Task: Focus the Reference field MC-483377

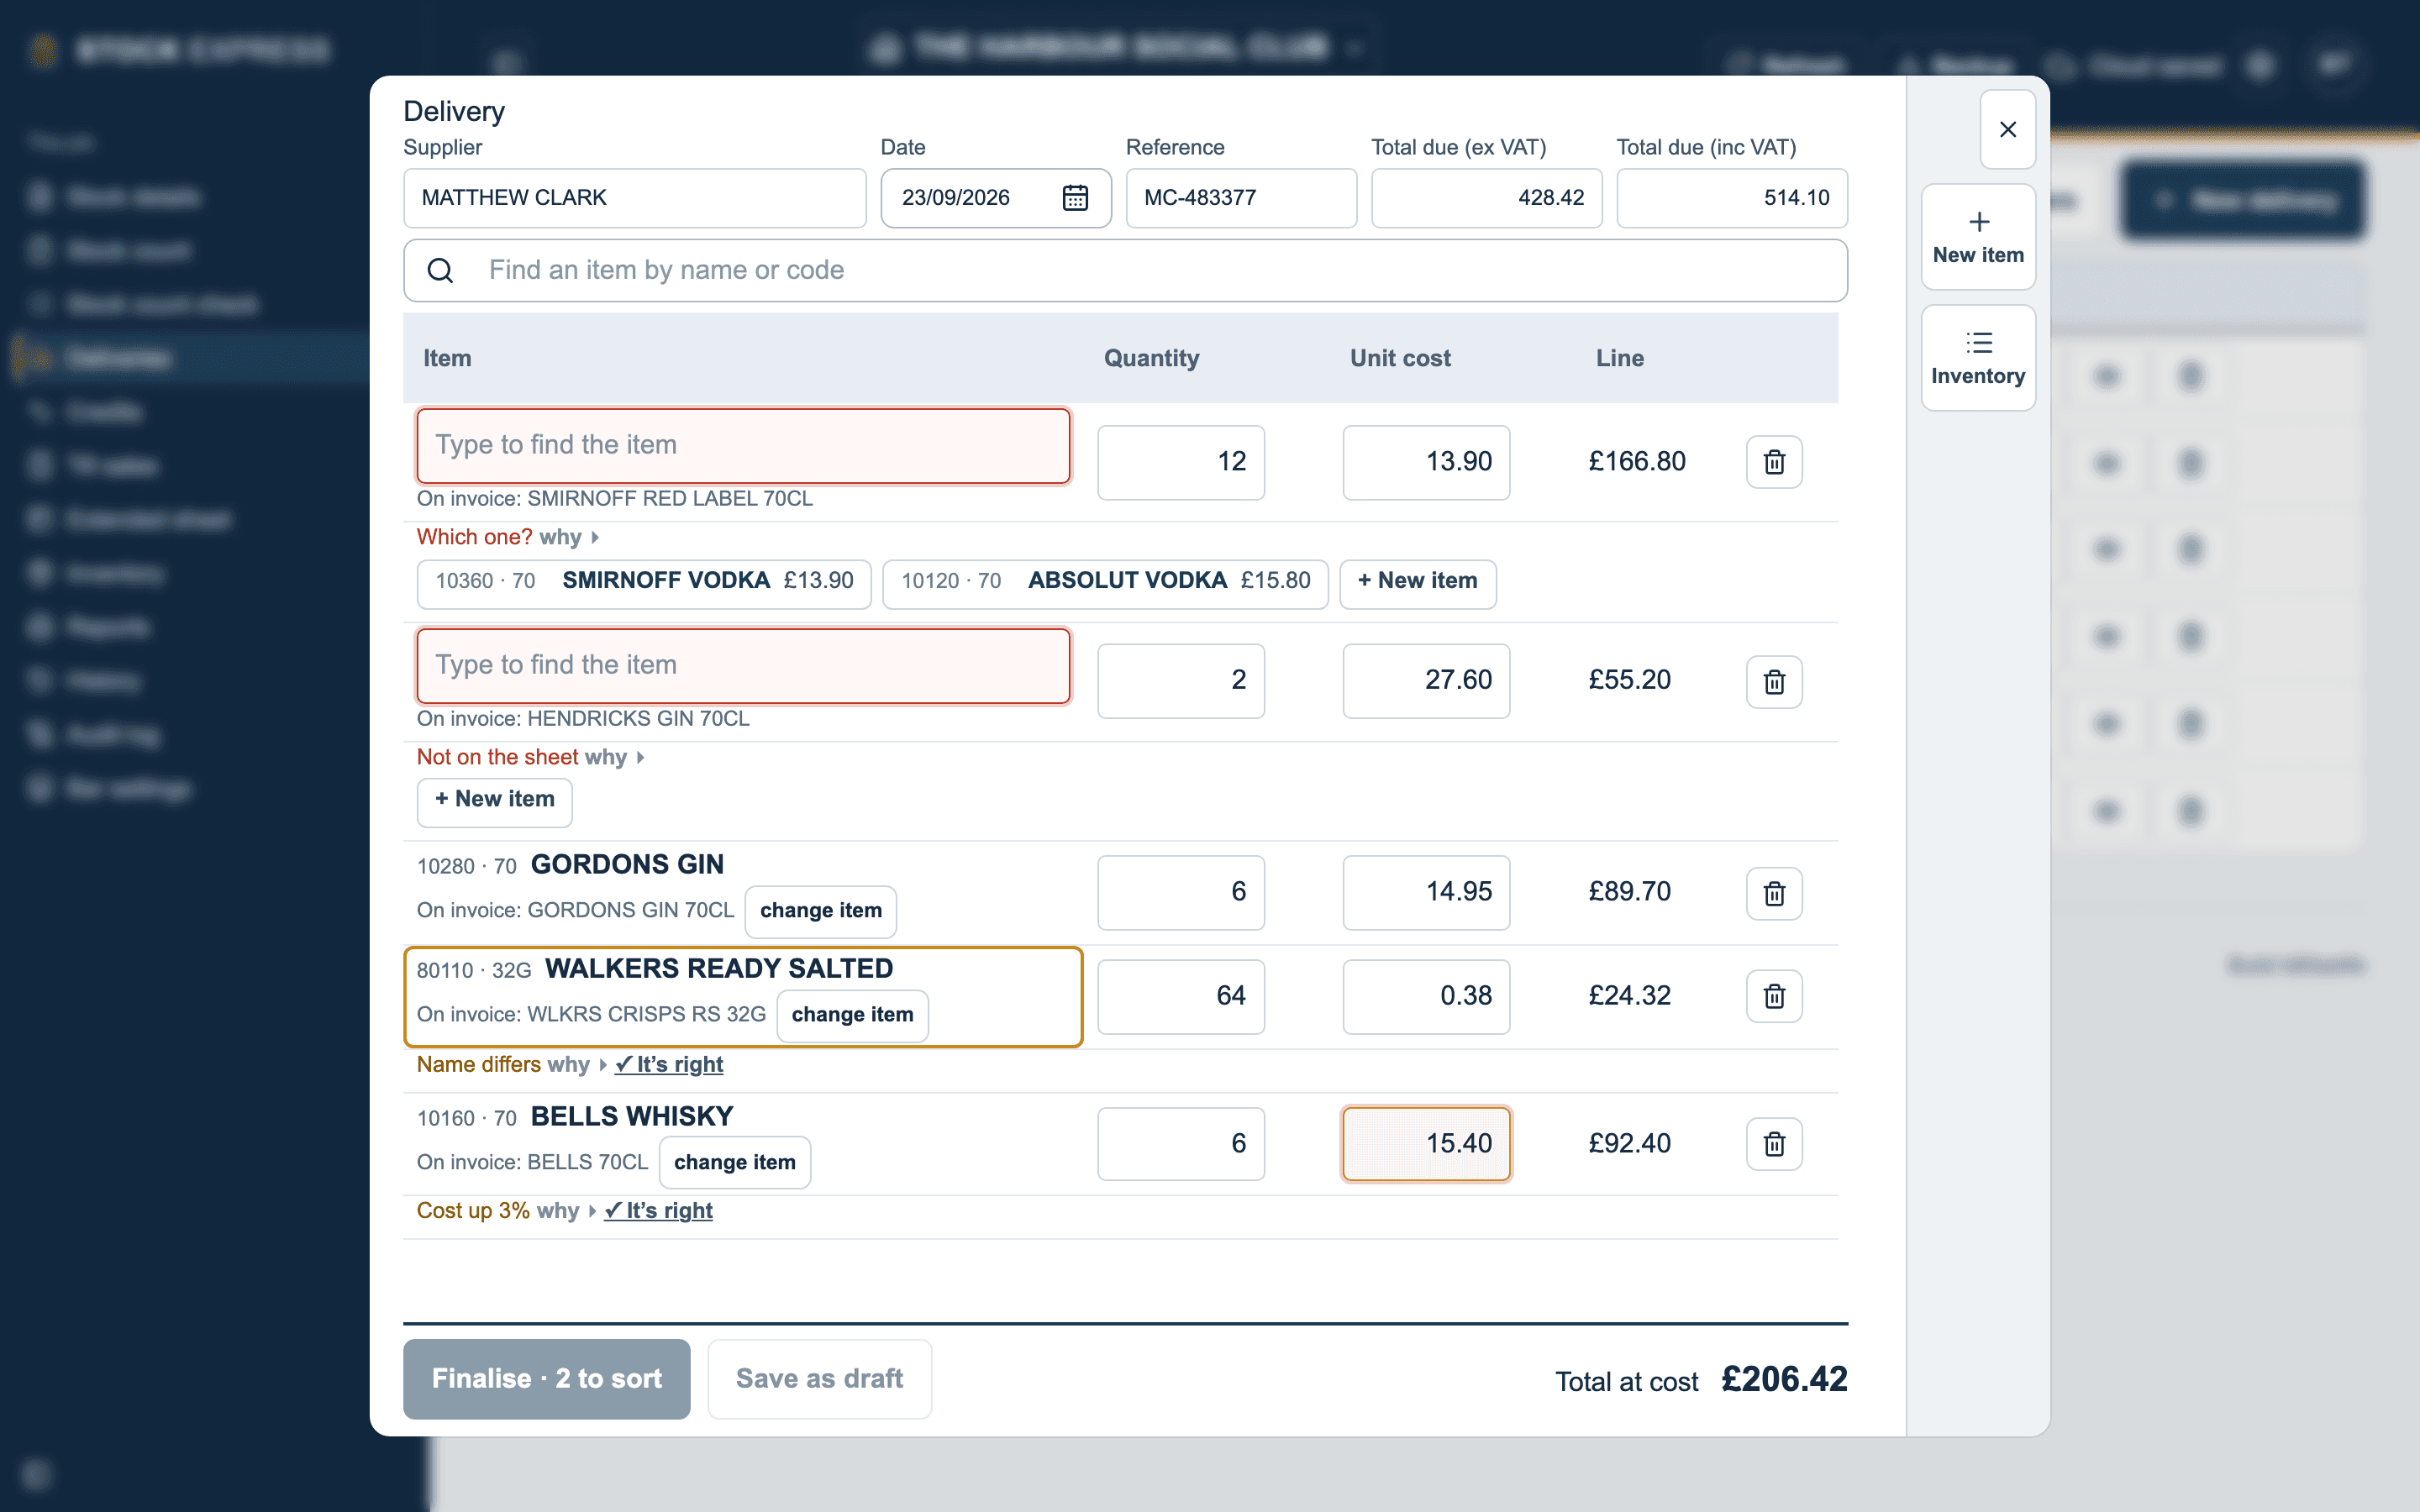Action: tap(1241, 198)
